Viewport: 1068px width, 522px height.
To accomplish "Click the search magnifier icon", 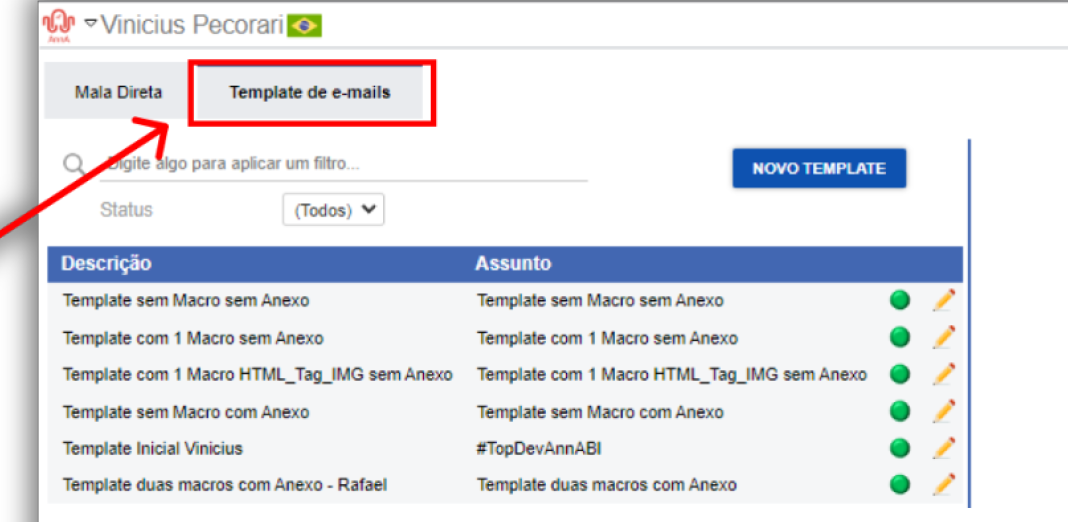I will [74, 164].
